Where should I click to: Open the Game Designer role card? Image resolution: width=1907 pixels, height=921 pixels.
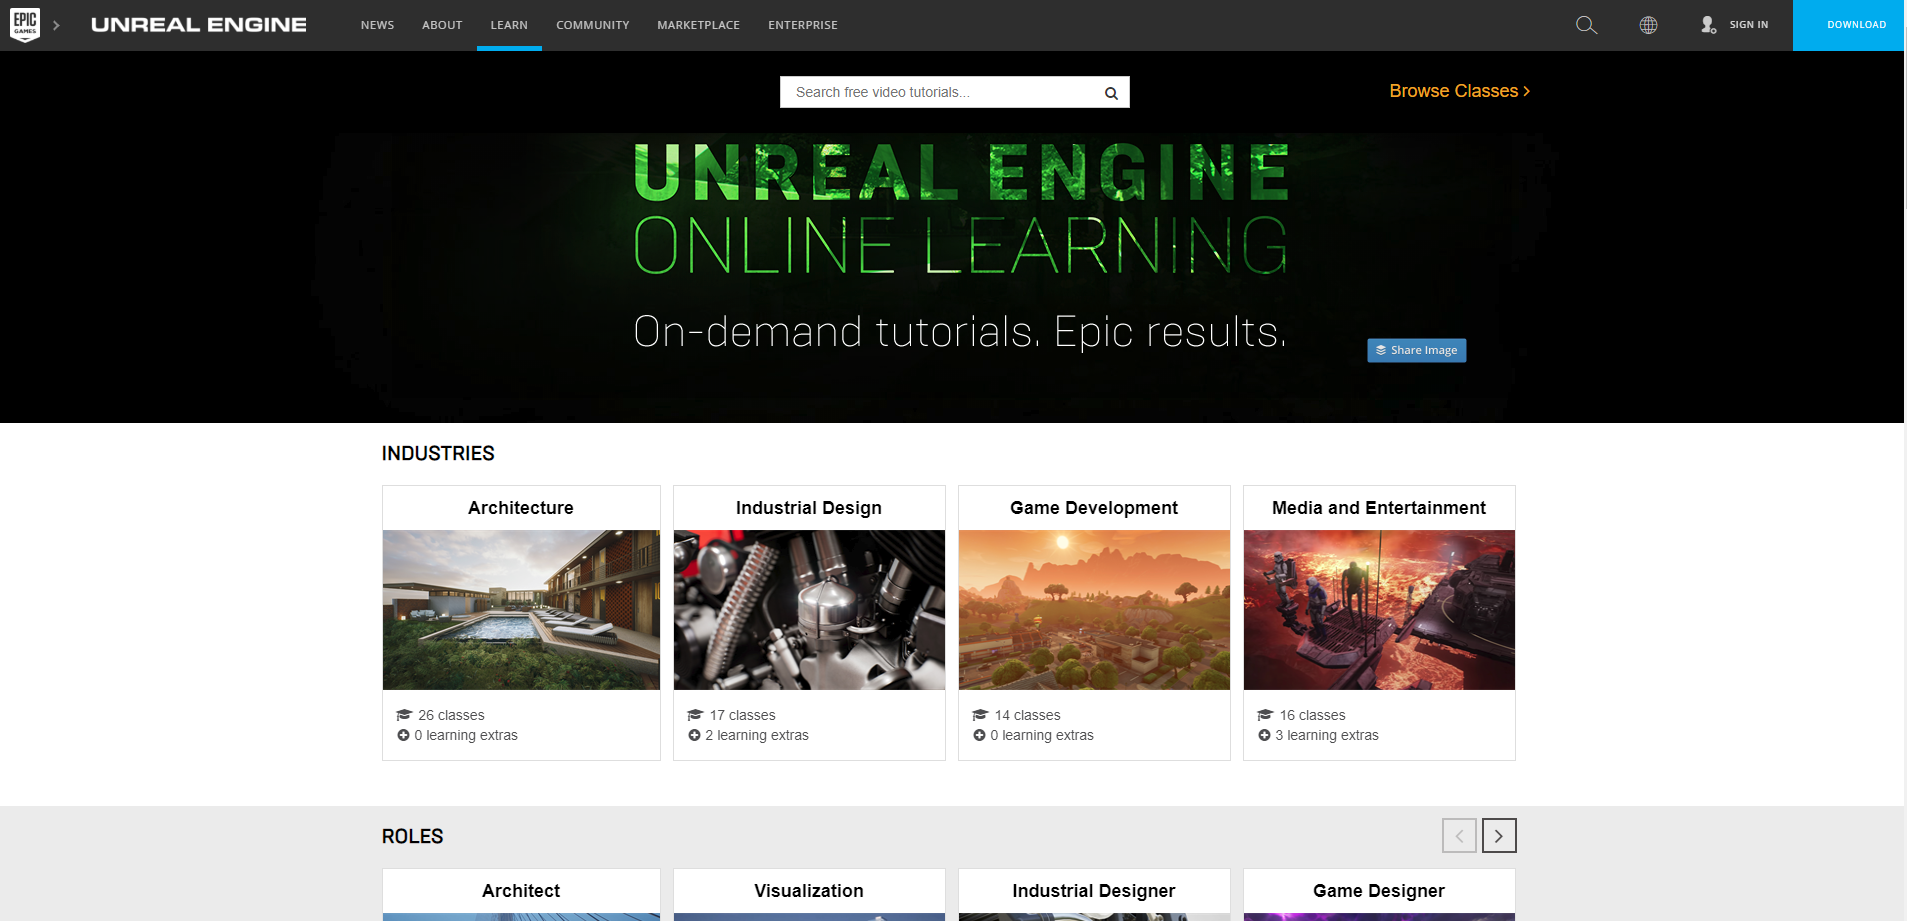1379,894
